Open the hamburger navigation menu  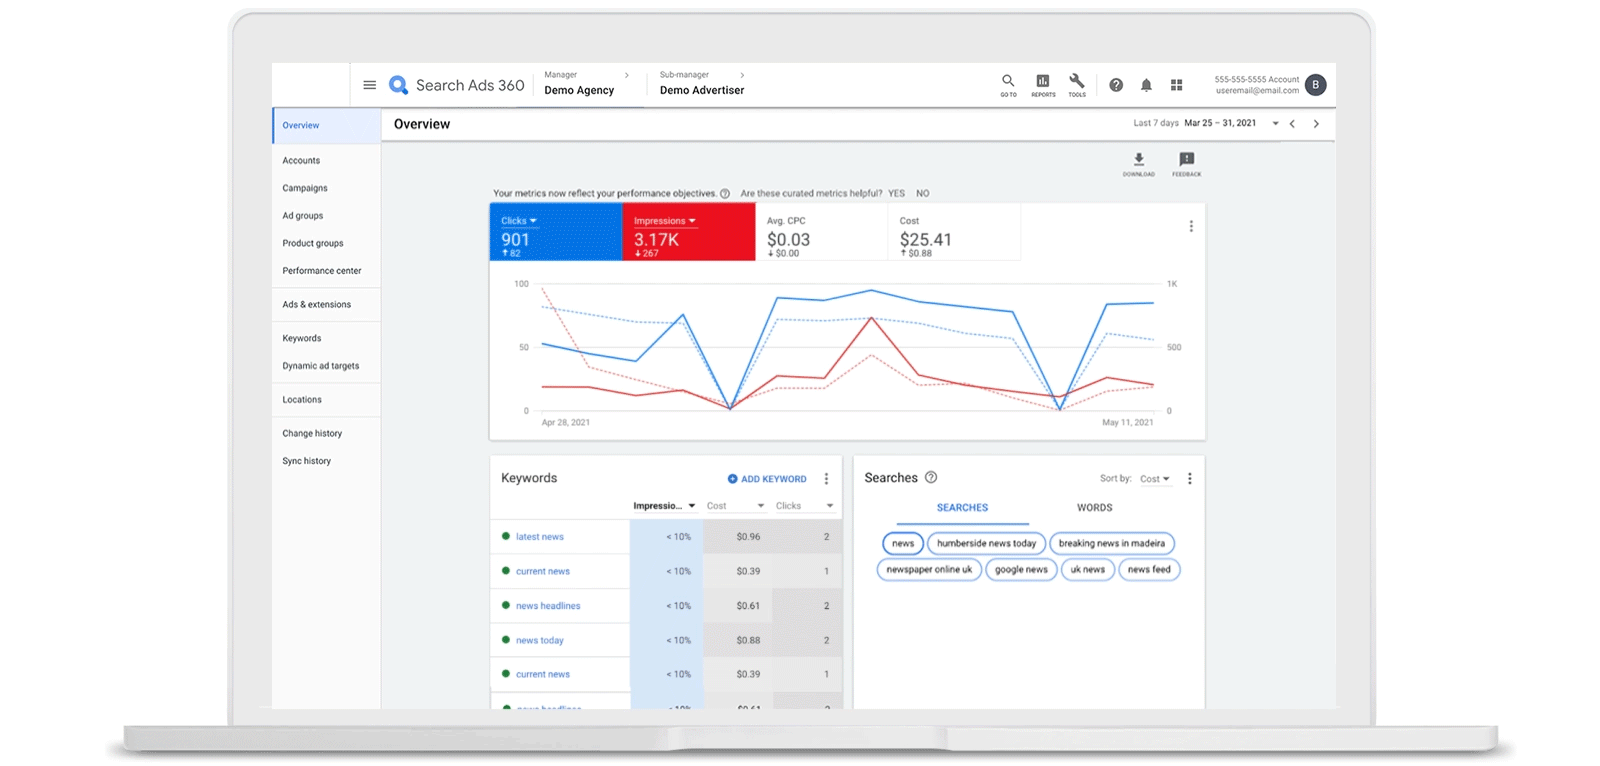pyautogui.click(x=369, y=85)
